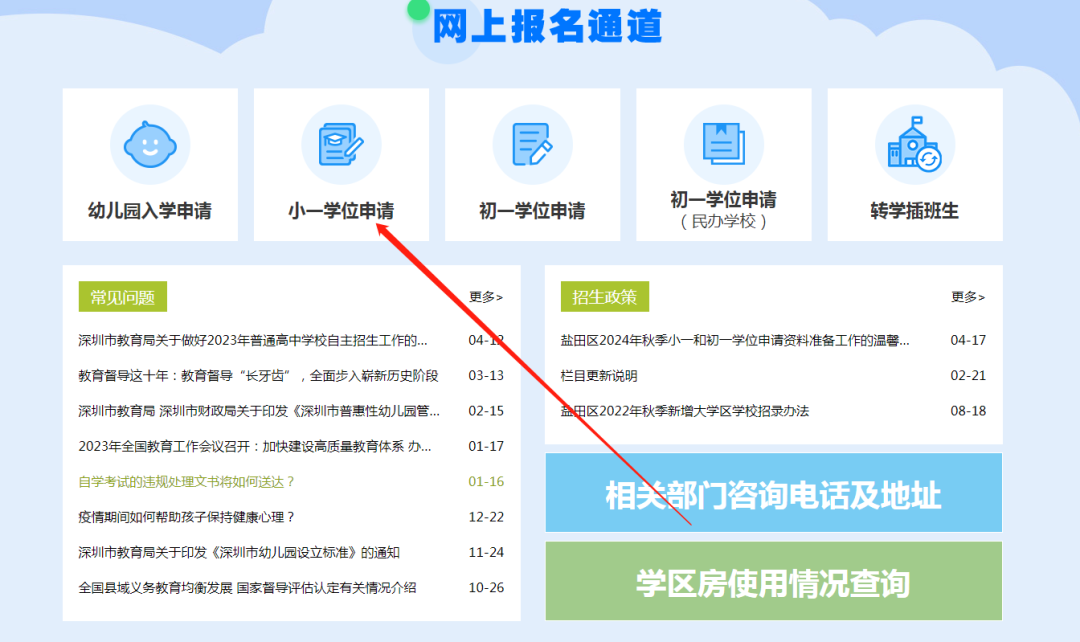Click the 10-26 date in 常见问题
The width and height of the screenshot is (1080, 642).
pyautogui.click(x=486, y=588)
